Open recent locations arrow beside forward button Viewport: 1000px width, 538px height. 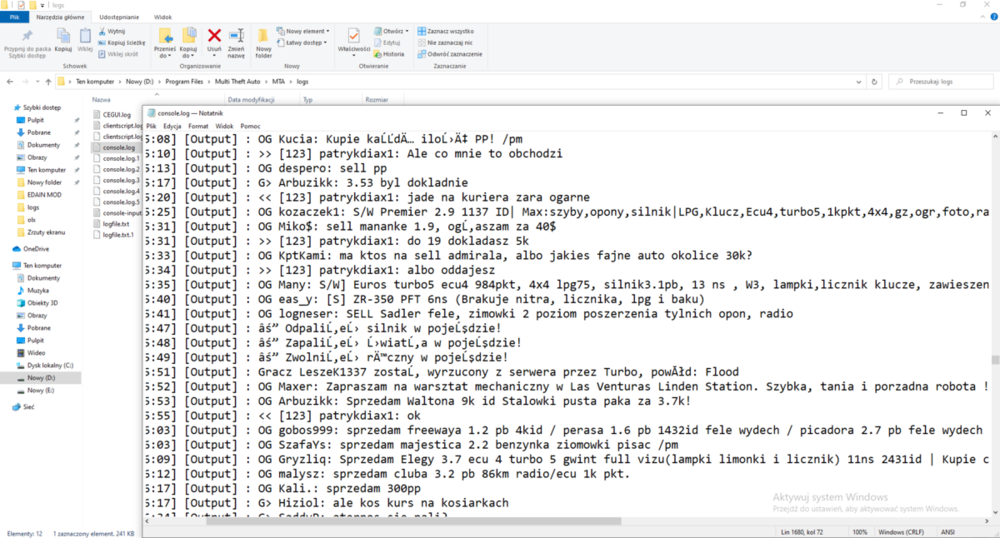click(37, 82)
